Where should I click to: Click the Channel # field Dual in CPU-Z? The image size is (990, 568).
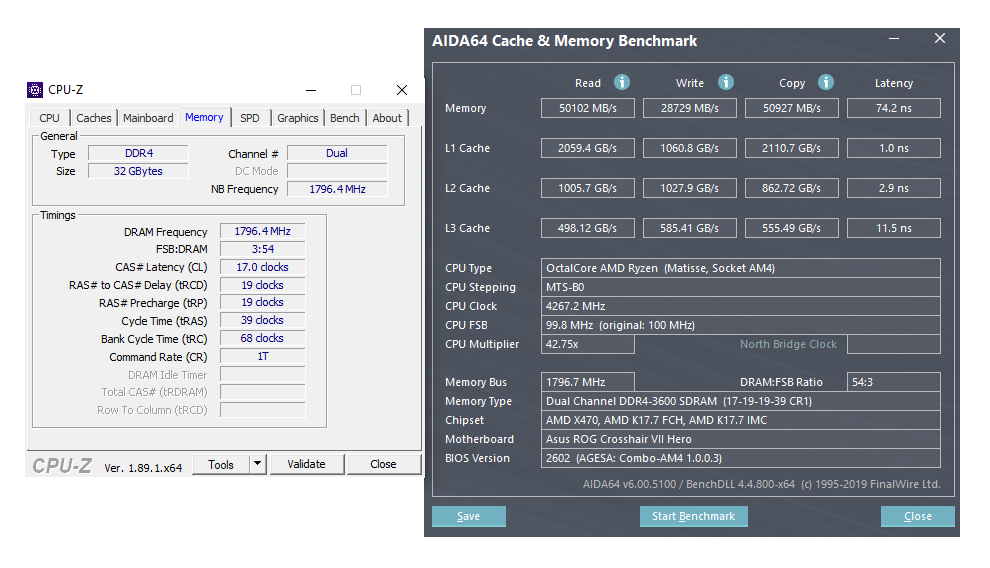click(337, 153)
